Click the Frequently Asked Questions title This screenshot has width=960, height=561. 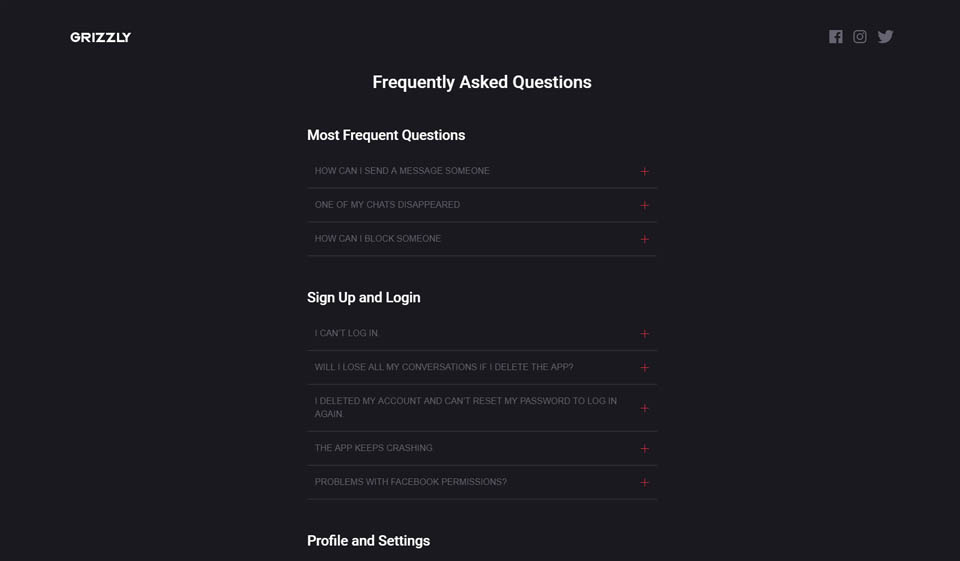point(482,82)
